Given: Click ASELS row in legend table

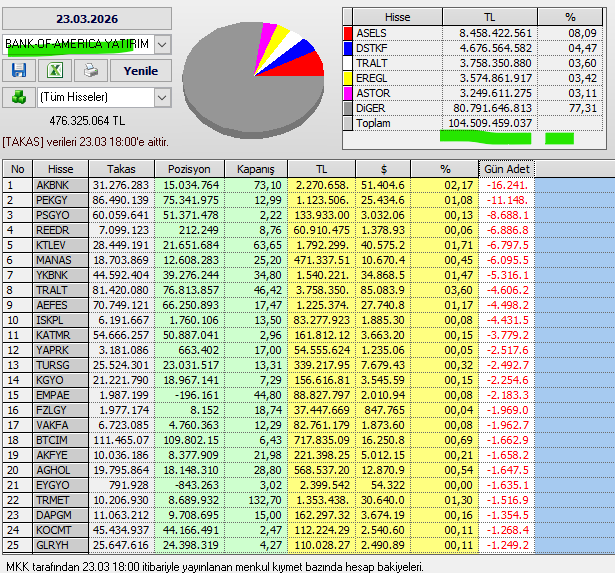Looking at the screenshot, I should (x=473, y=33).
